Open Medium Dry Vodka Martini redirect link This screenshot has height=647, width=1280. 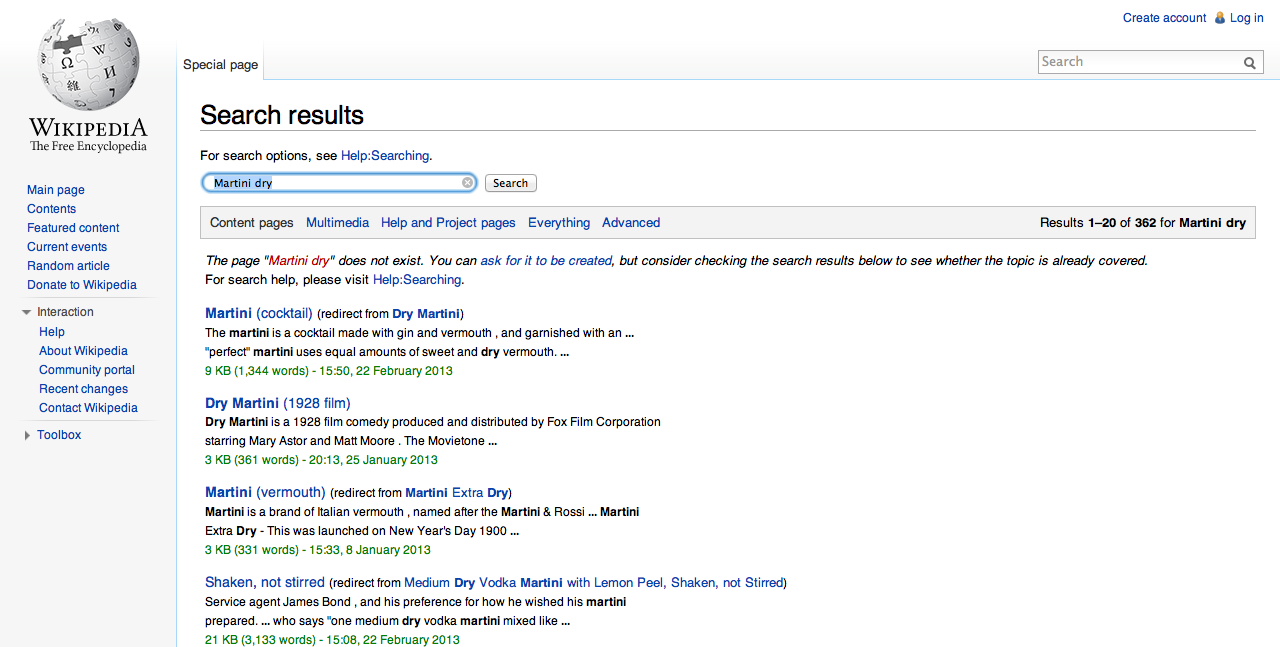point(594,583)
